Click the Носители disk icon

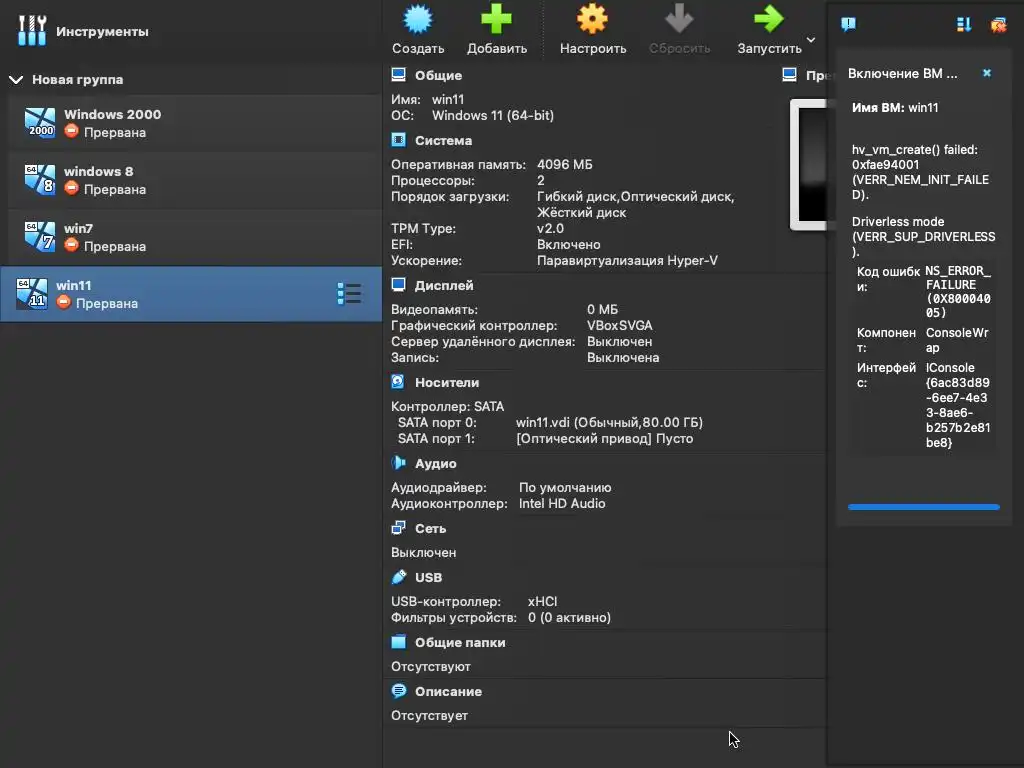tap(398, 381)
